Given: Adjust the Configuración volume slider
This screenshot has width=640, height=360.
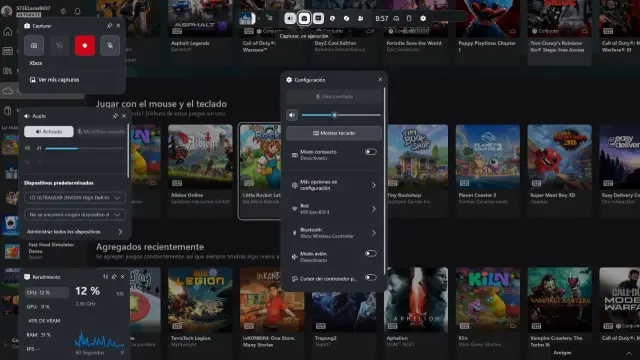Looking at the screenshot, I should click(341, 115).
